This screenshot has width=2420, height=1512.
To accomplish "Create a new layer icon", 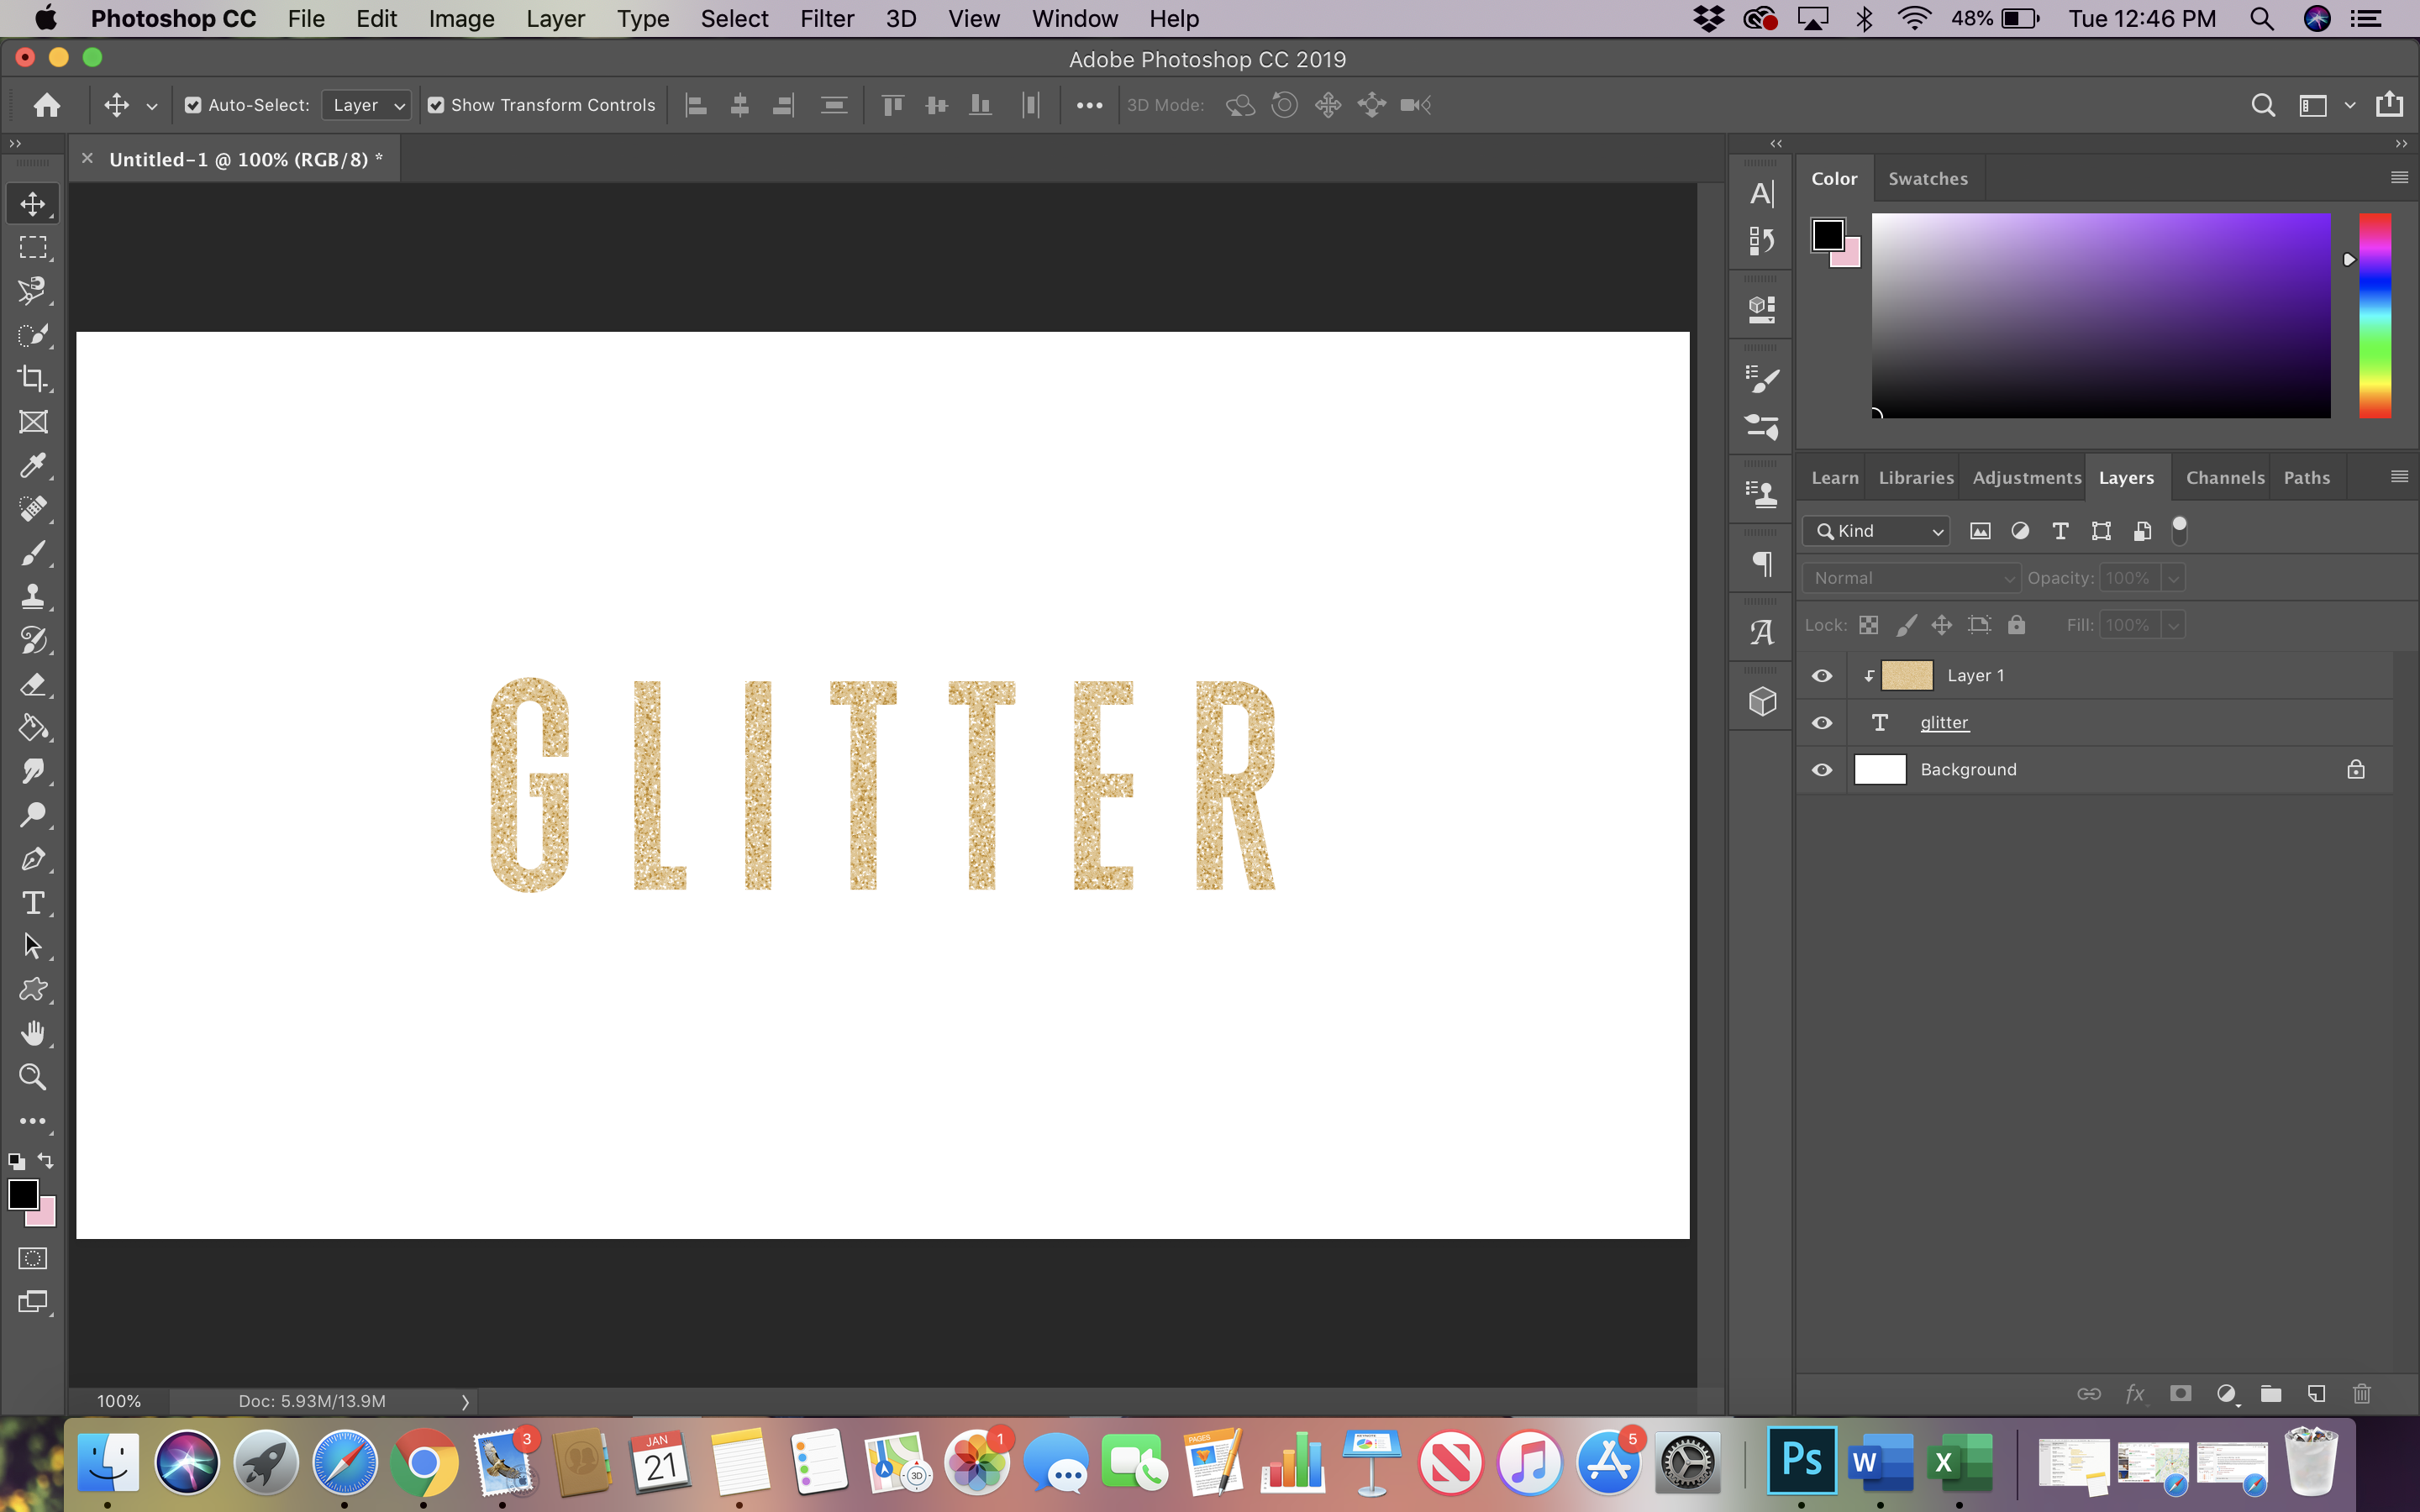I will click(2316, 1394).
